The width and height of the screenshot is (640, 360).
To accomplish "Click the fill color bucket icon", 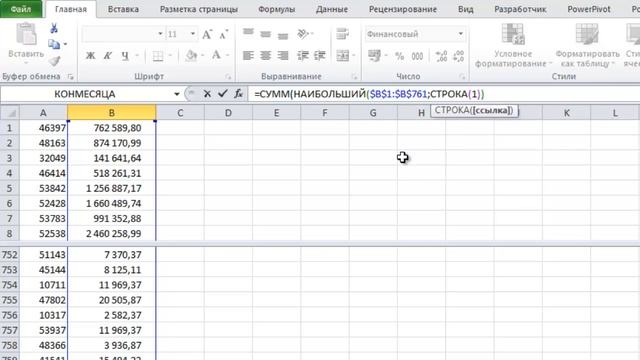I will (x=191, y=56).
